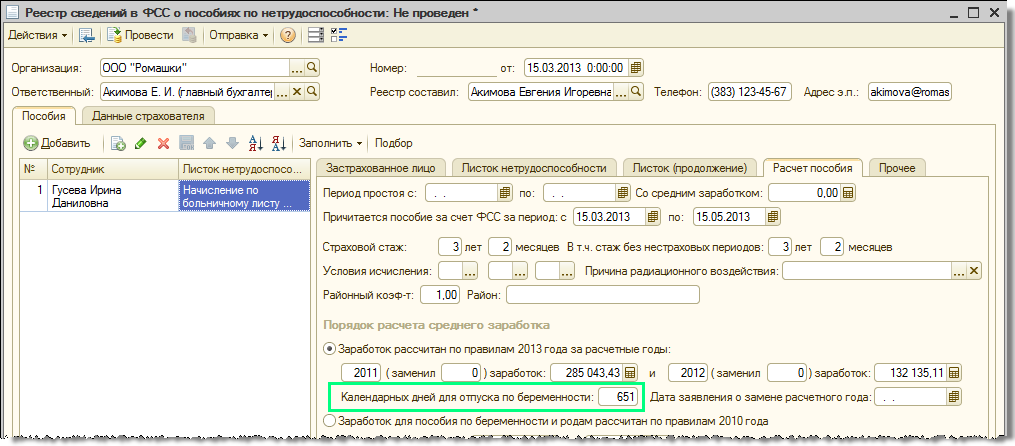The image size is (1015, 446).
Task: Open the Действия dropdown menu
Action: coord(38,36)
